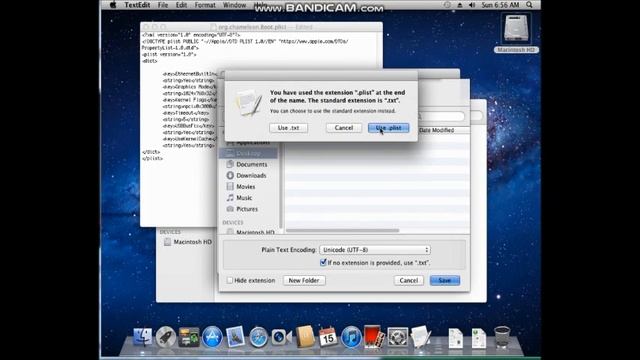Open Photo Booth in the Dock
Viewport: 640px width, 360px height.
(x=374, y=337)
